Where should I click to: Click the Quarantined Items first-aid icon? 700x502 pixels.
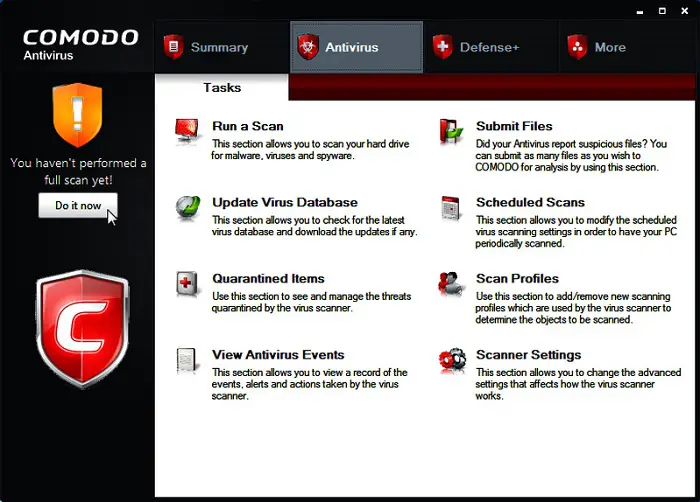coord(187,284)
